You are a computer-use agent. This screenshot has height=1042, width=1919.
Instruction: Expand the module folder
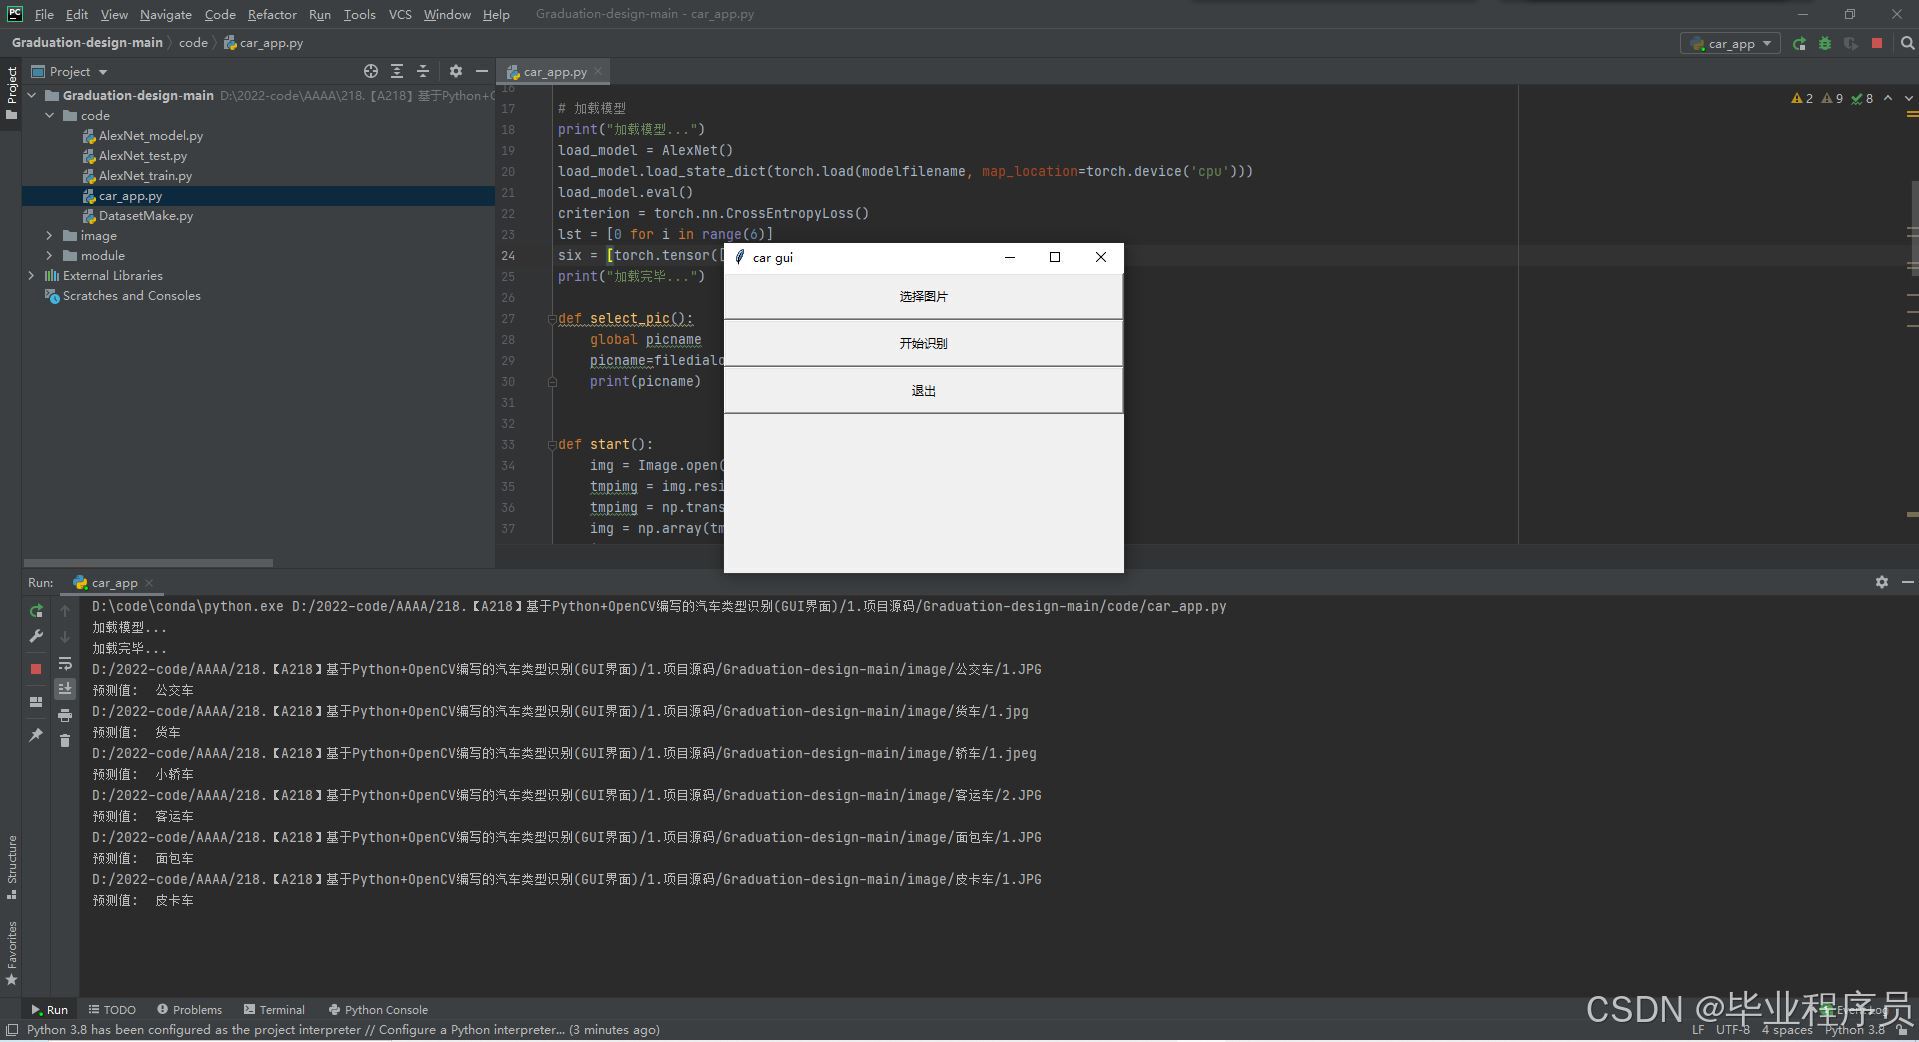tap(50, 256)
